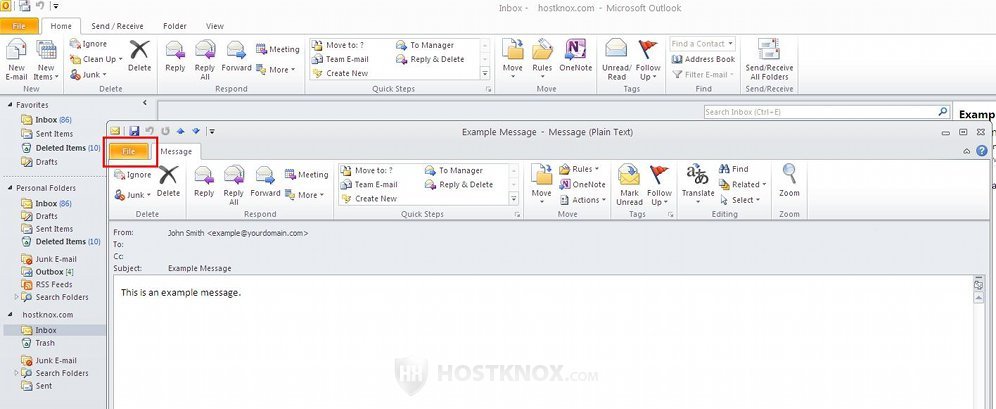The image size is (996, 409).
Task: Click Mark Unread in message window
Action: tap(629, 184)
